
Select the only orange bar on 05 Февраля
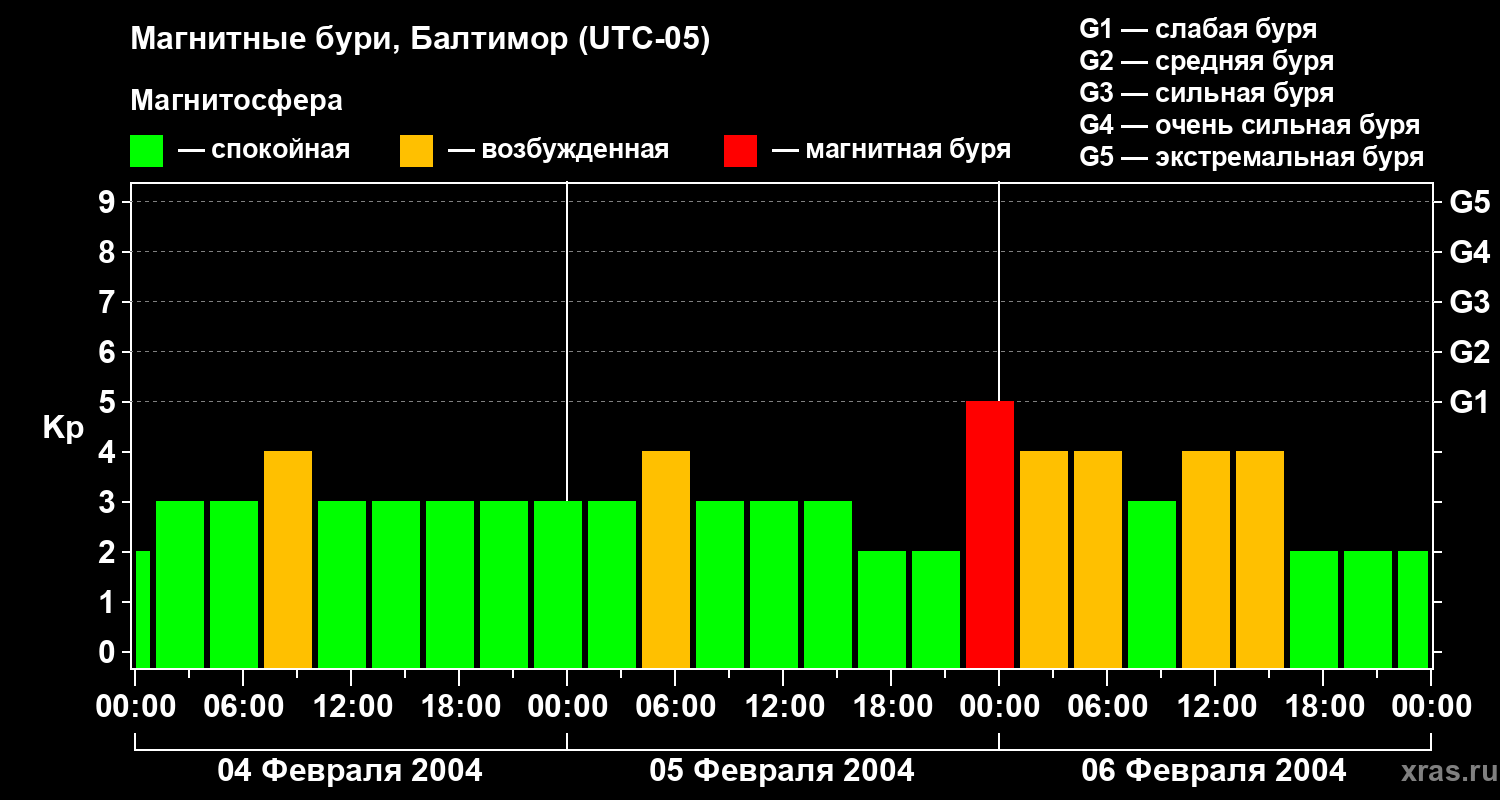(666, 559)
